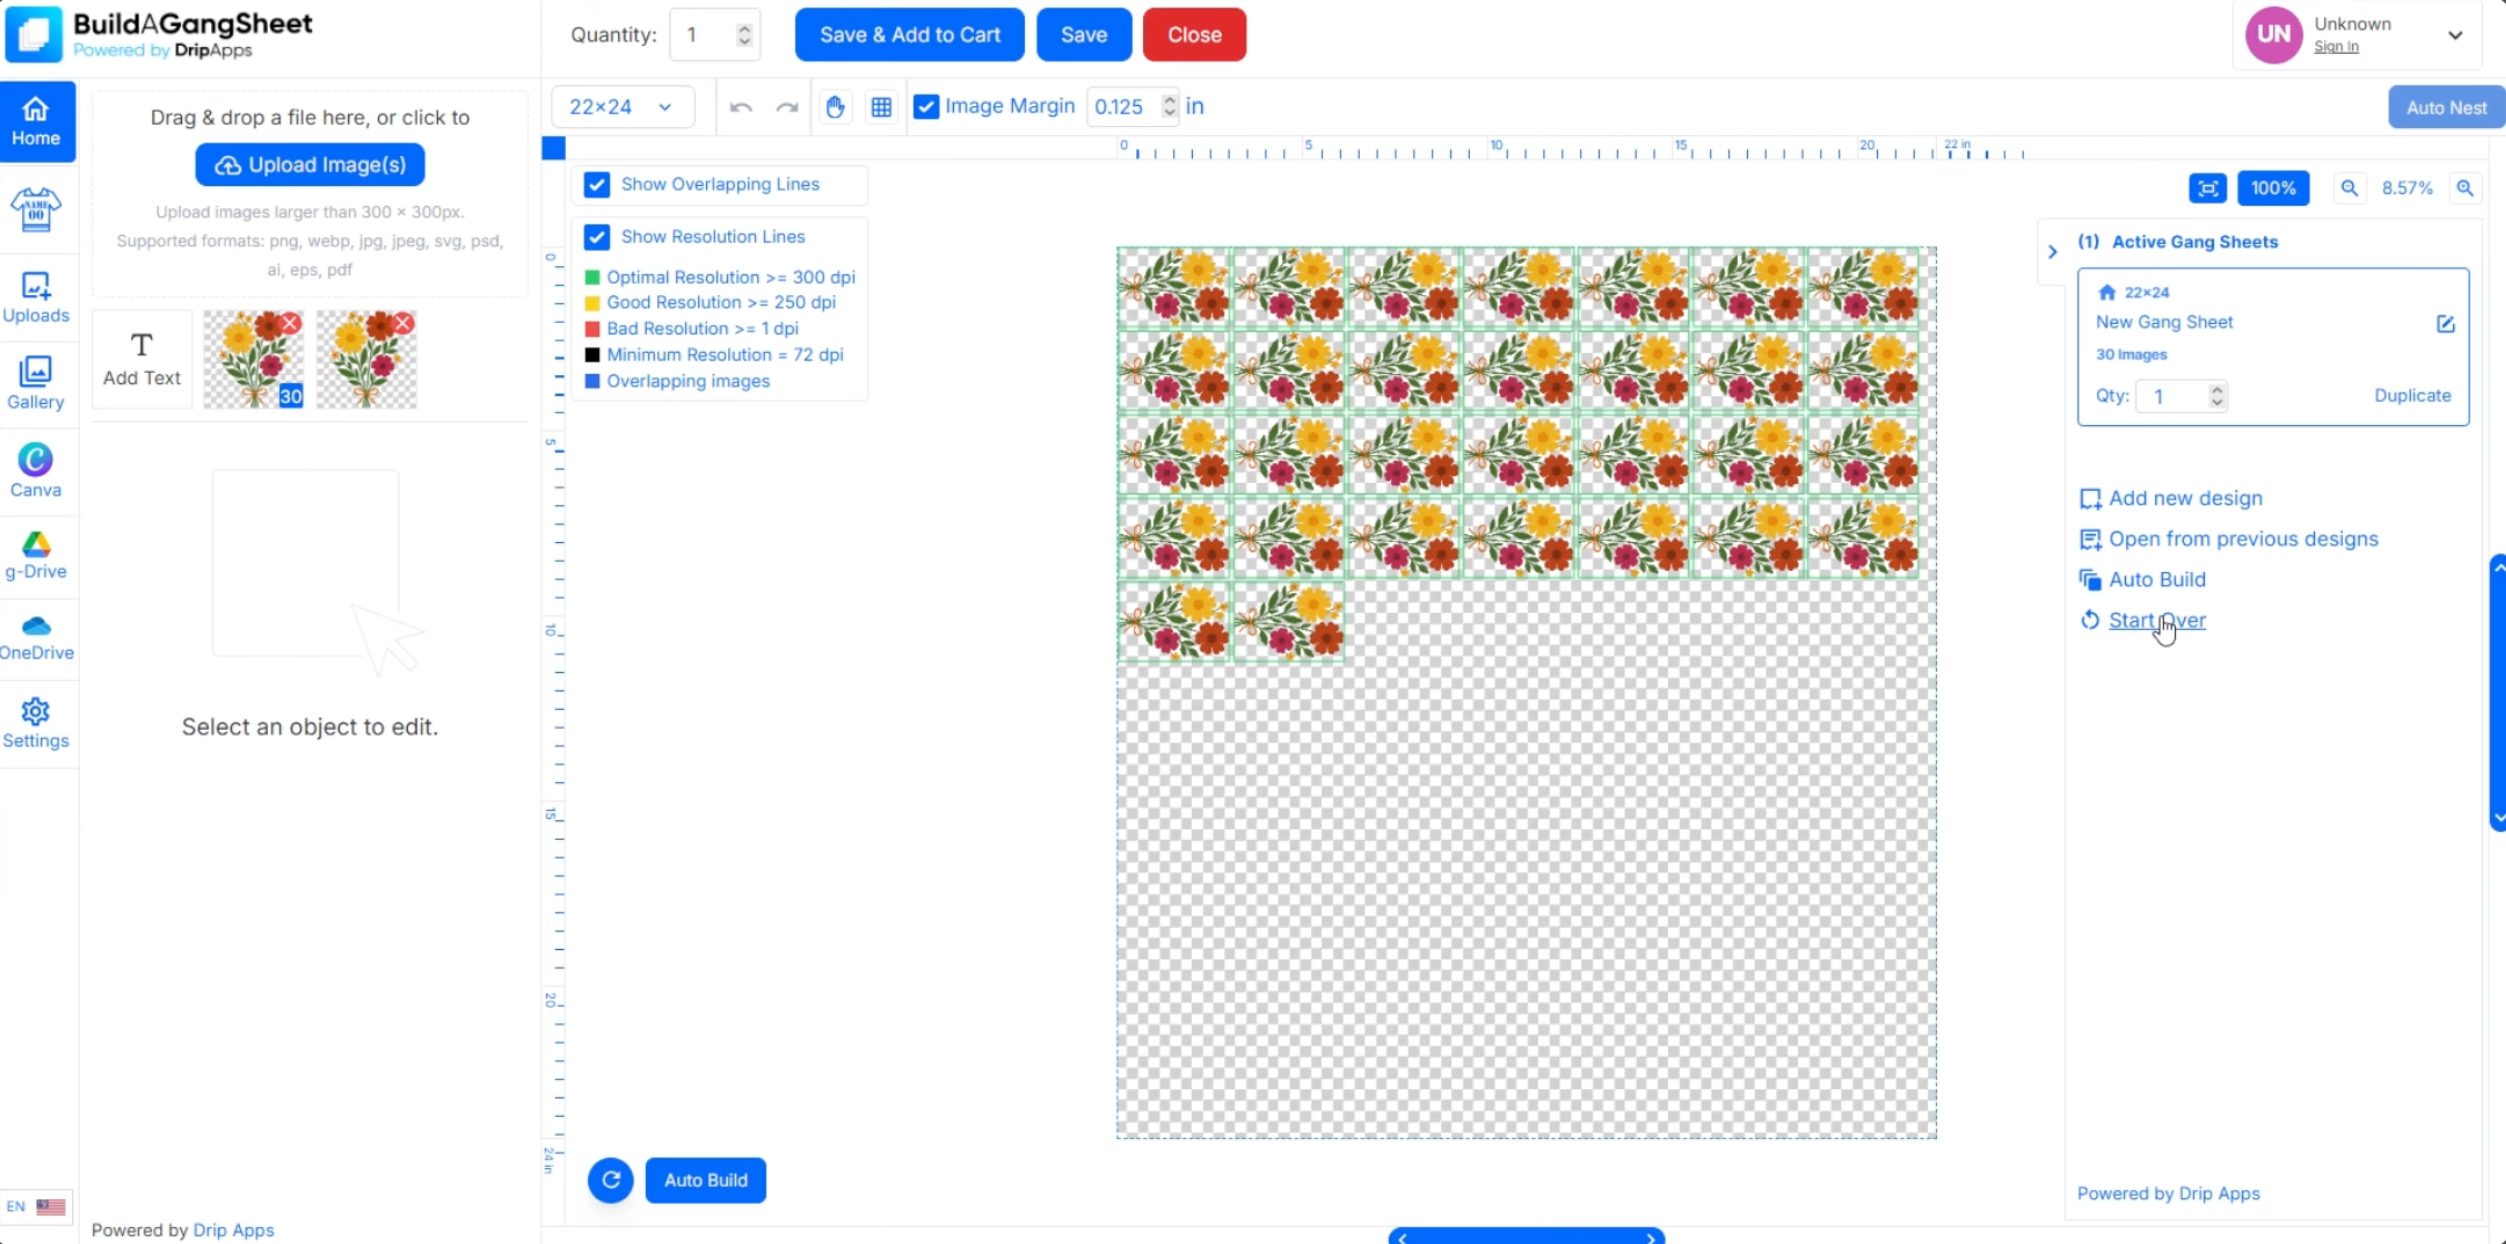Click the undo arrow icon
This screenshot has height=1244, width=2506.
click(x=741, y=107)
